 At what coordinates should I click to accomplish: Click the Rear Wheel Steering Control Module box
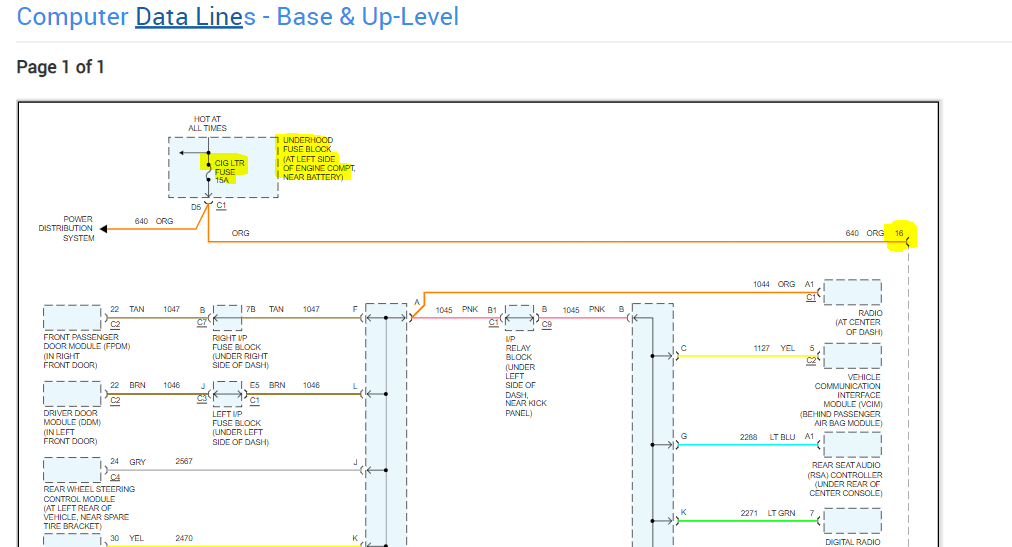[72, 469]
